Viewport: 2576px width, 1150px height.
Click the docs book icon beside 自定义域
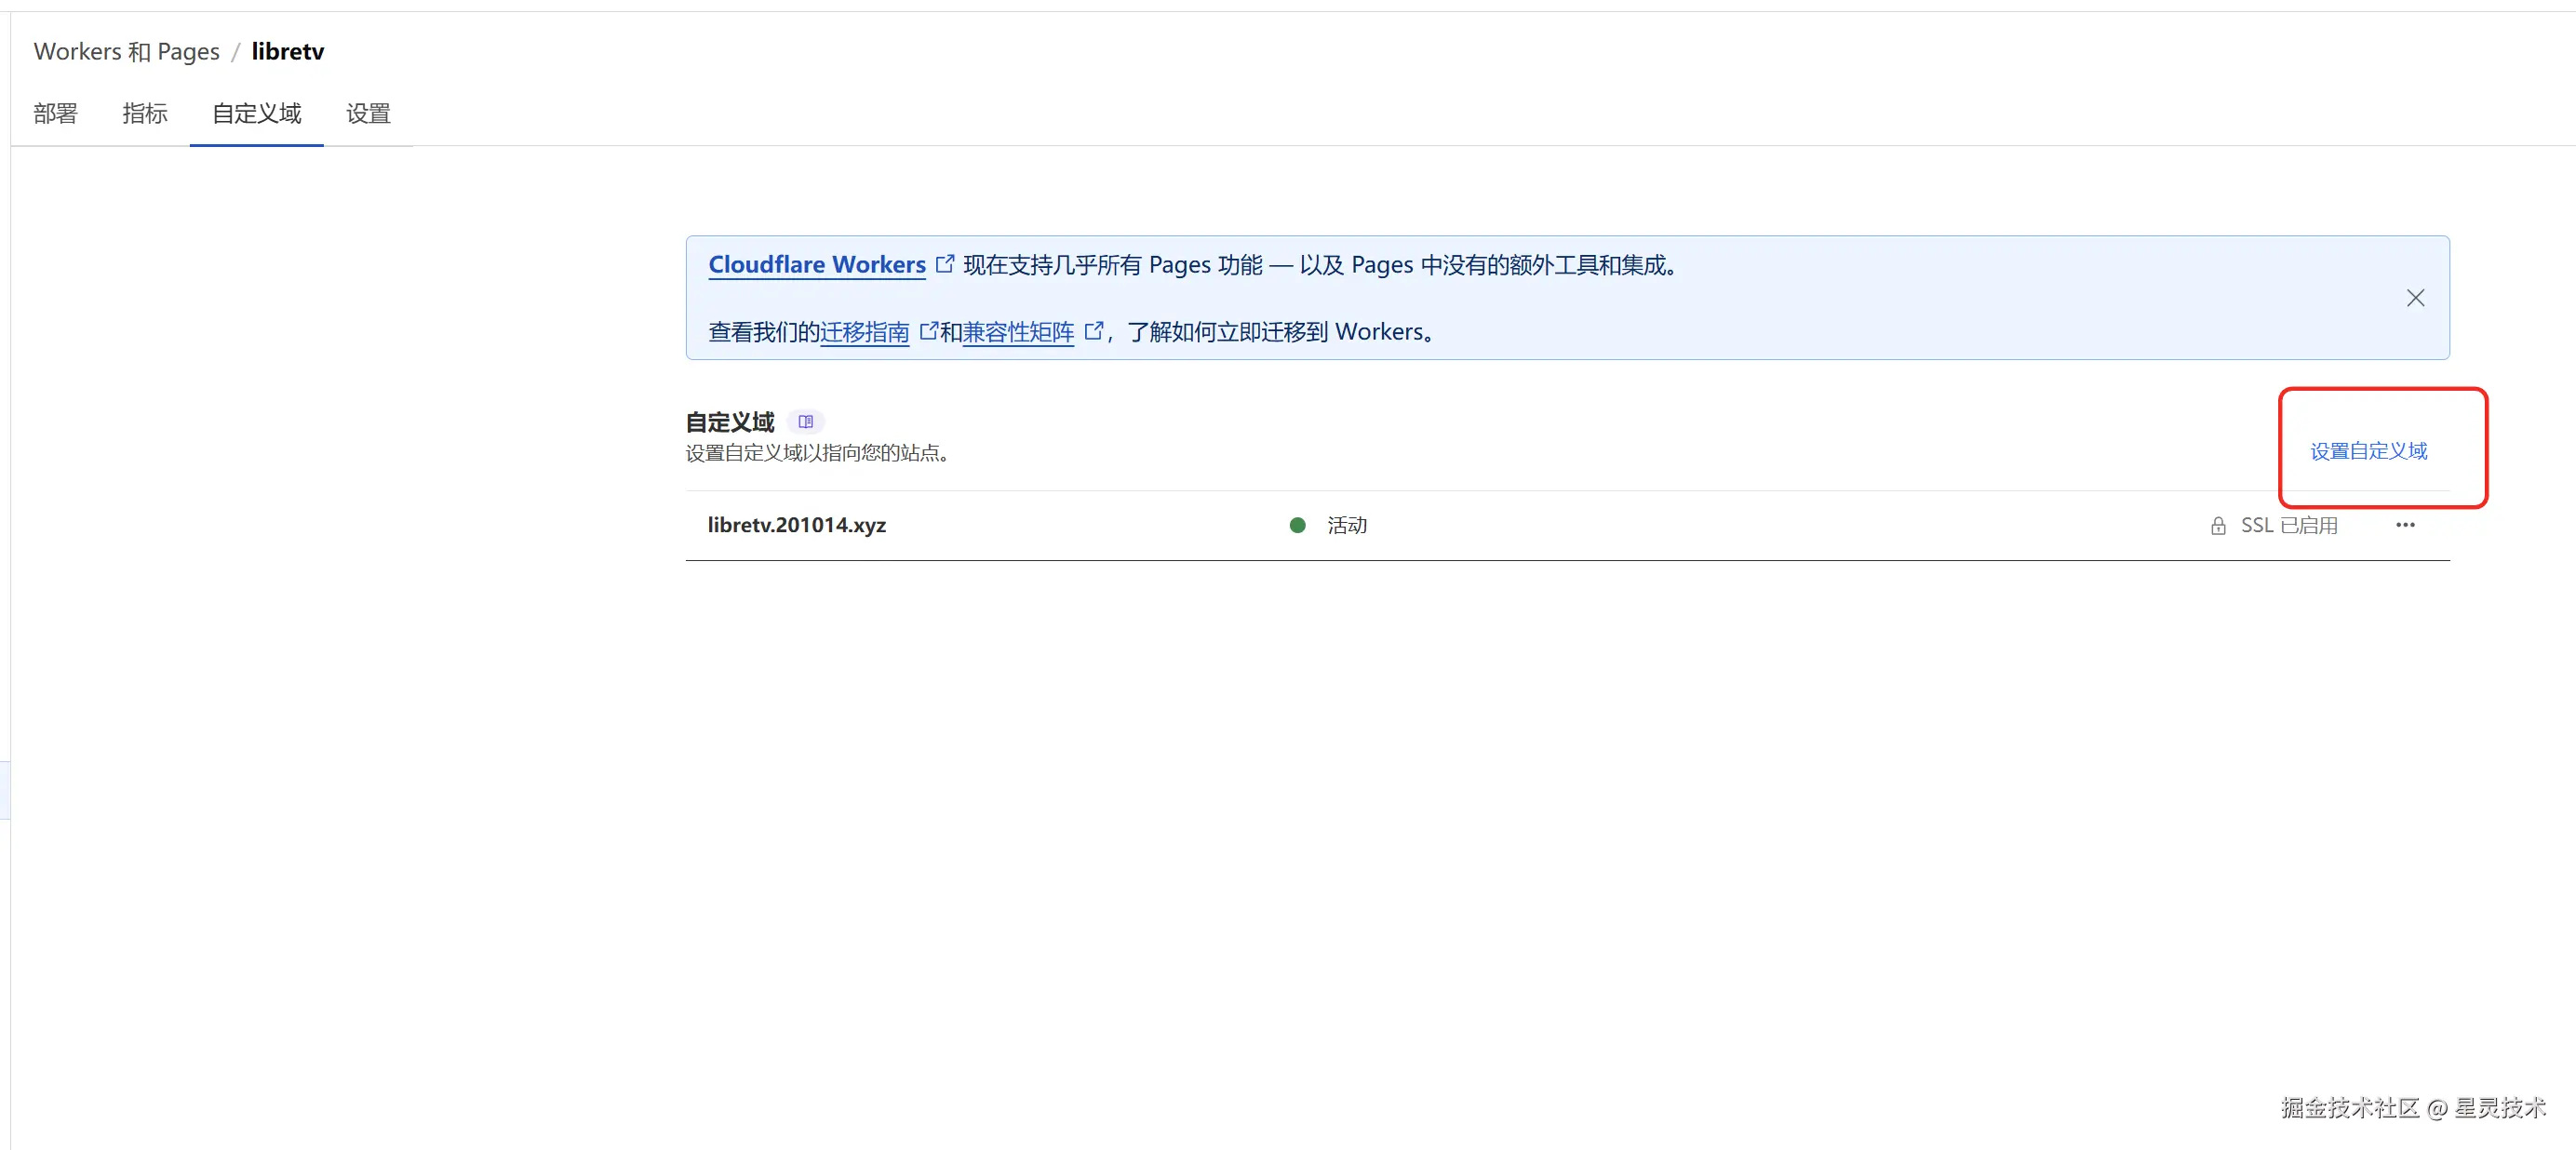click(x=805, y=422)
